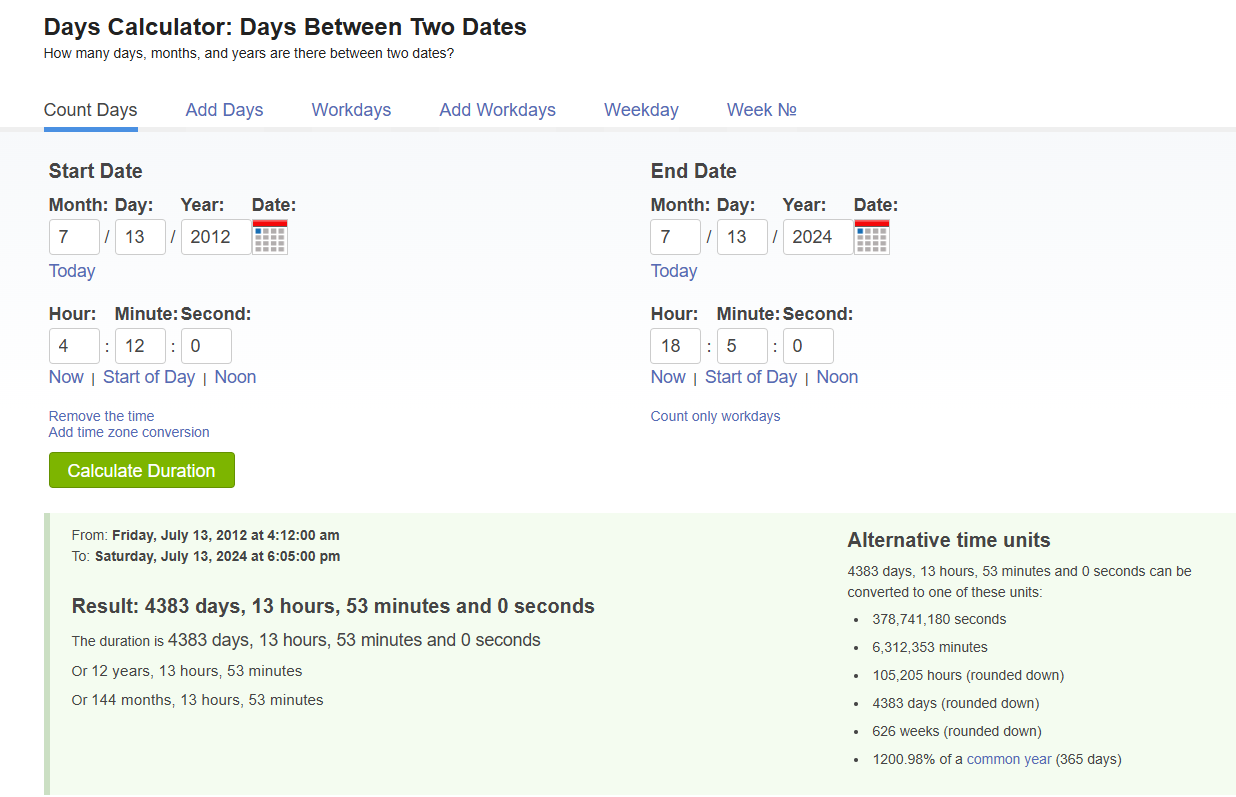Focus the End Date second field
The image size is (1236, 797).
(808, 346)
